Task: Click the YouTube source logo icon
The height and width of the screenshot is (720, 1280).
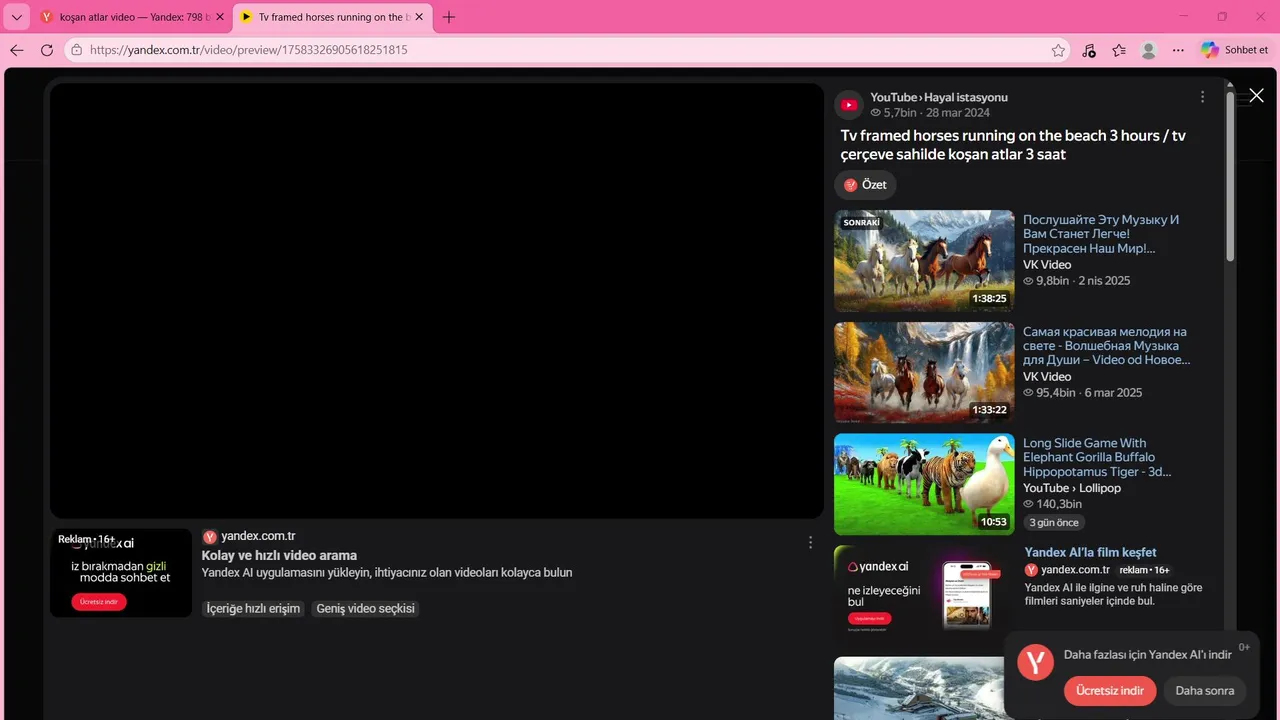Action: tap(849, 105)
